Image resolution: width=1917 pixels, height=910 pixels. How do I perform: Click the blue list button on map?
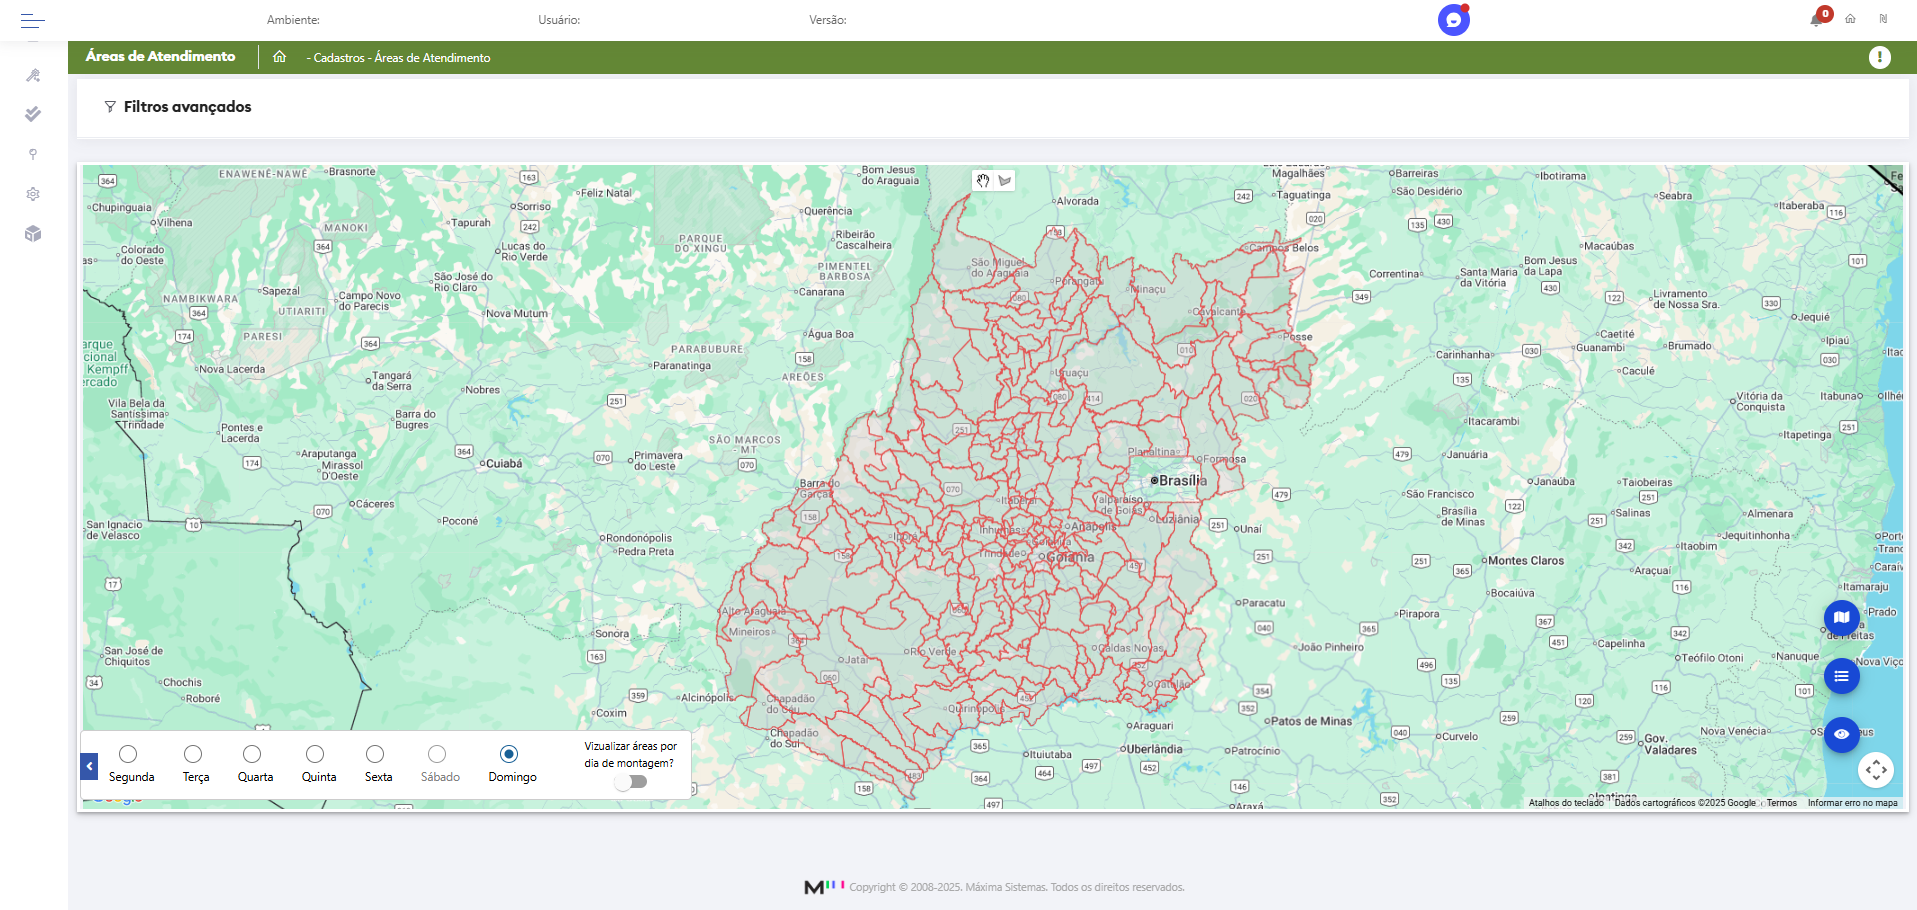tap(1842, 677)
